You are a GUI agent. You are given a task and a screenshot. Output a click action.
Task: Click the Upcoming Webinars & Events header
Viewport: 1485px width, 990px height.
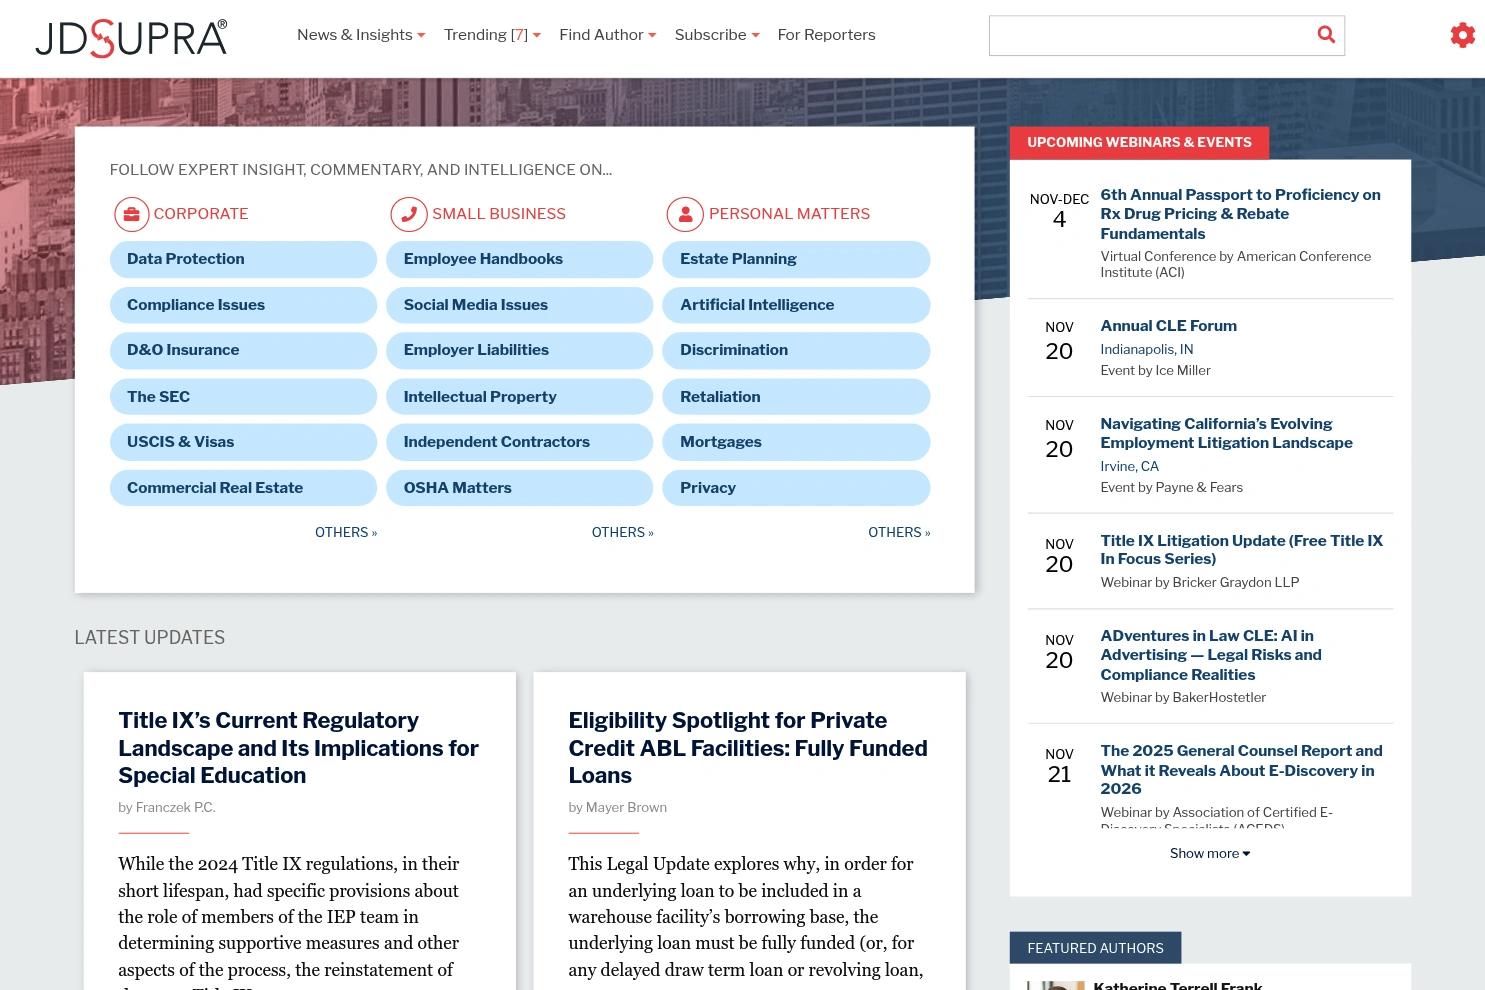tap(1139, 143)
